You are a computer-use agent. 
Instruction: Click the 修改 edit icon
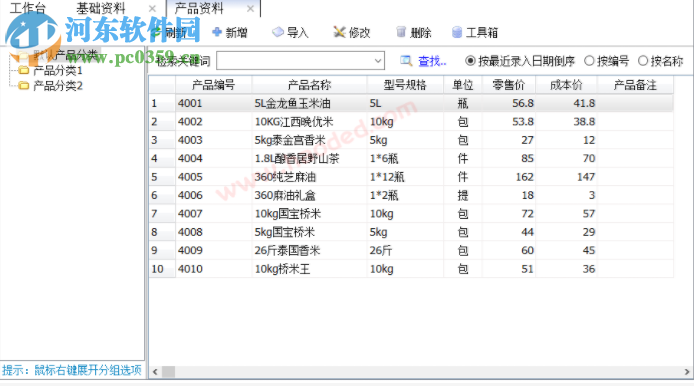tap(339, 32)
